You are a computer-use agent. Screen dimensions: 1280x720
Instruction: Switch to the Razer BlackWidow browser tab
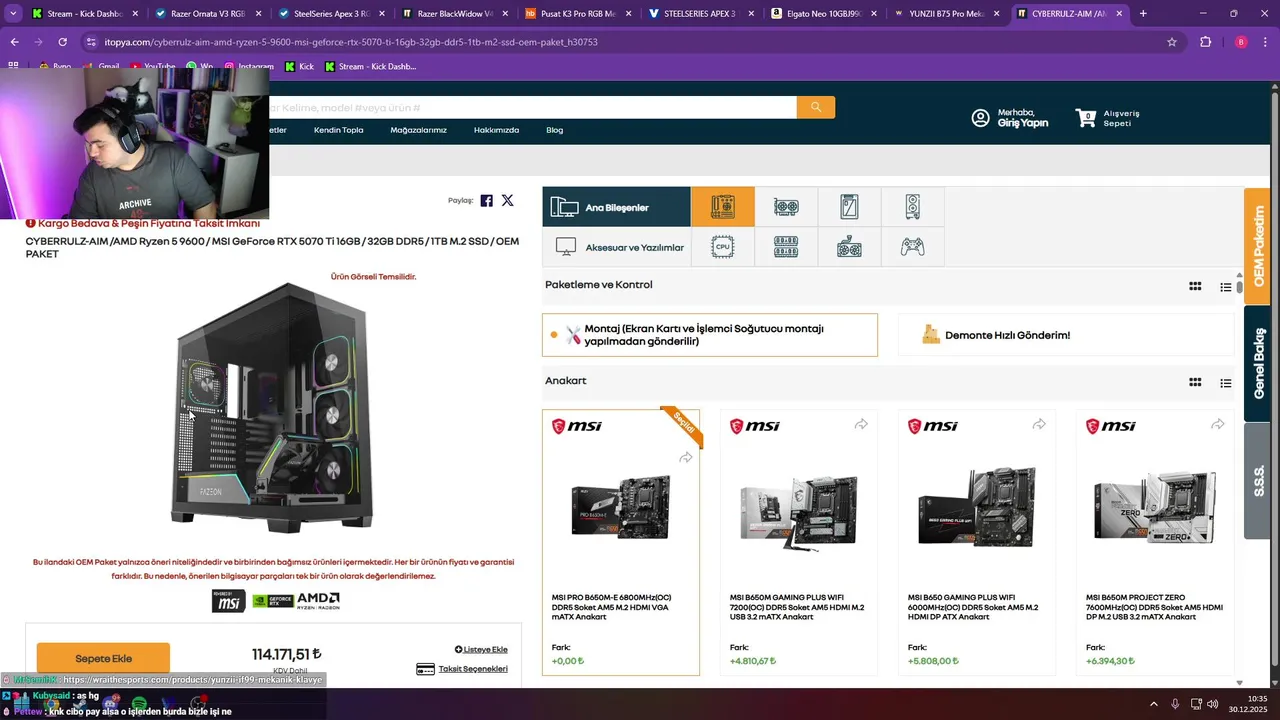(453, 14)
